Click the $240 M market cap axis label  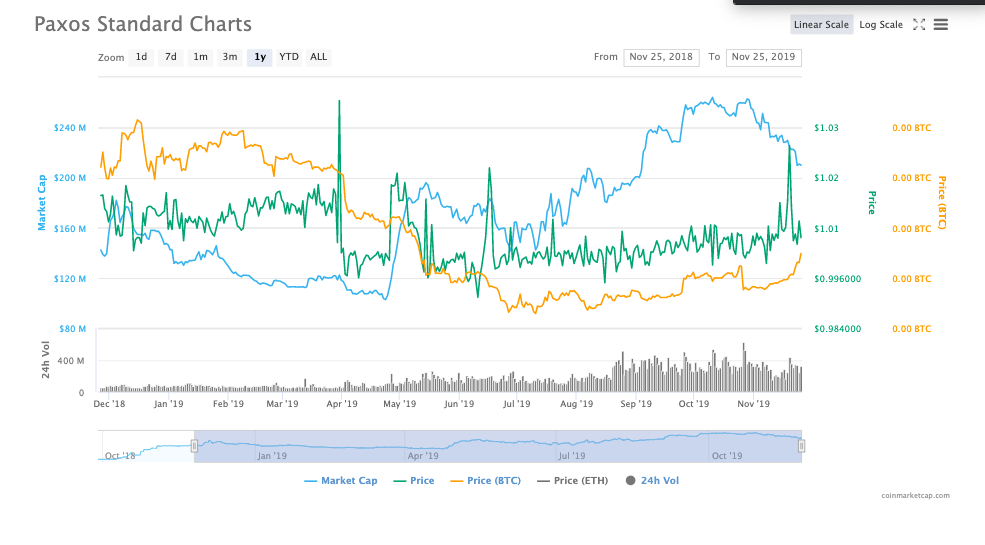tap(70, 128)
